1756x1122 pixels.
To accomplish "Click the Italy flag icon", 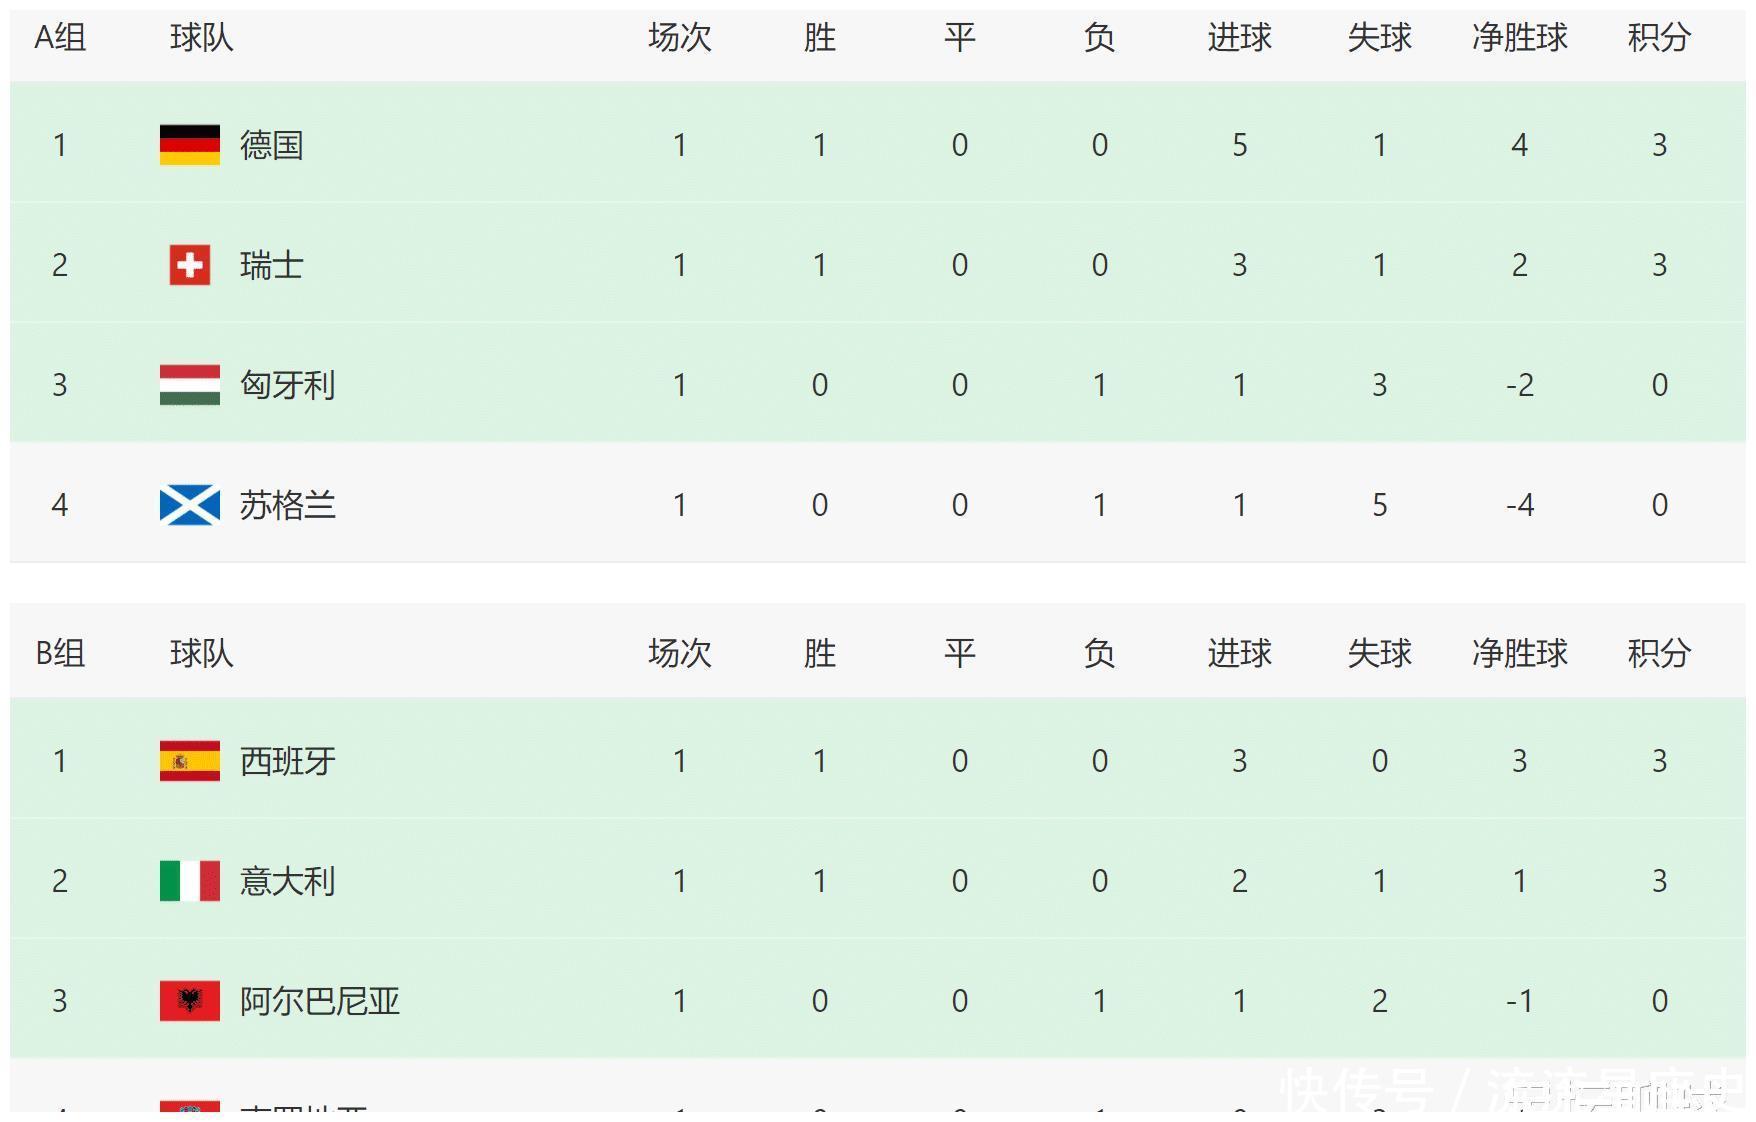I will (x=189, y=881).
